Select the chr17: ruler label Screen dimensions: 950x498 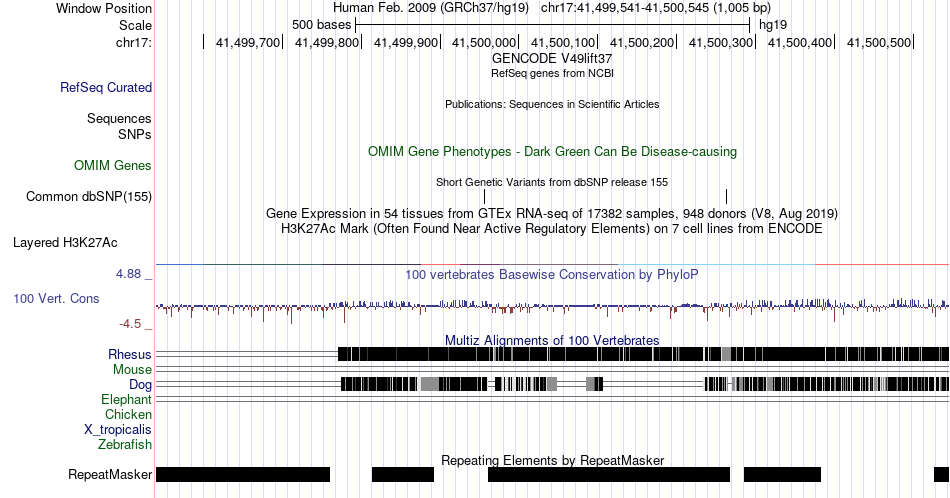[134, 42]
